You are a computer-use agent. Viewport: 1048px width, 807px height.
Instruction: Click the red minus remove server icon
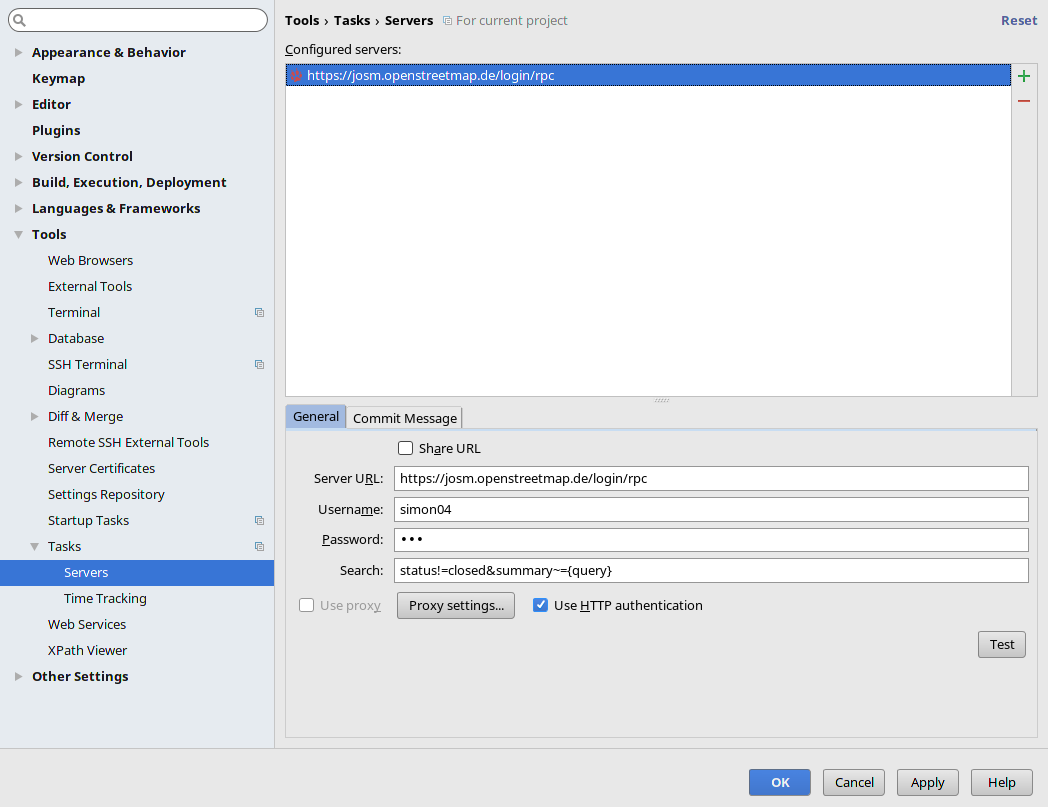[1024, 101]
